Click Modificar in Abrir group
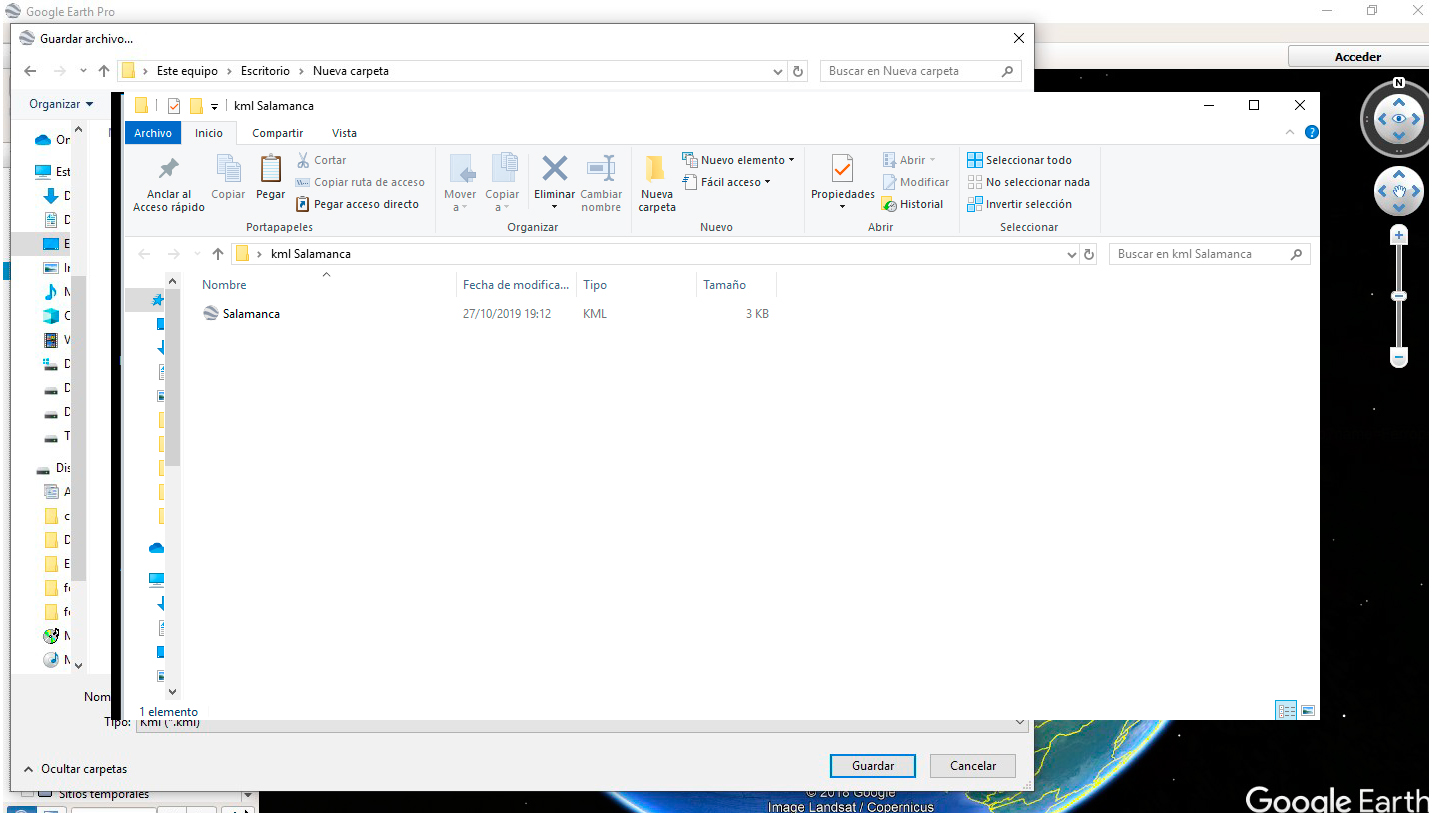The image size is (1432, 813). 915,182
